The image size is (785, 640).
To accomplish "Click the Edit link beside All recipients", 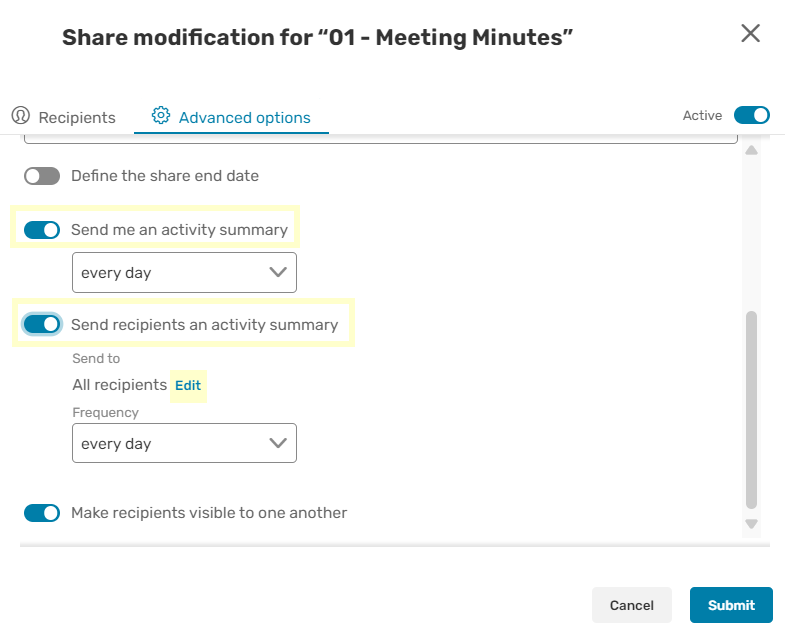I will pos(188,385).
